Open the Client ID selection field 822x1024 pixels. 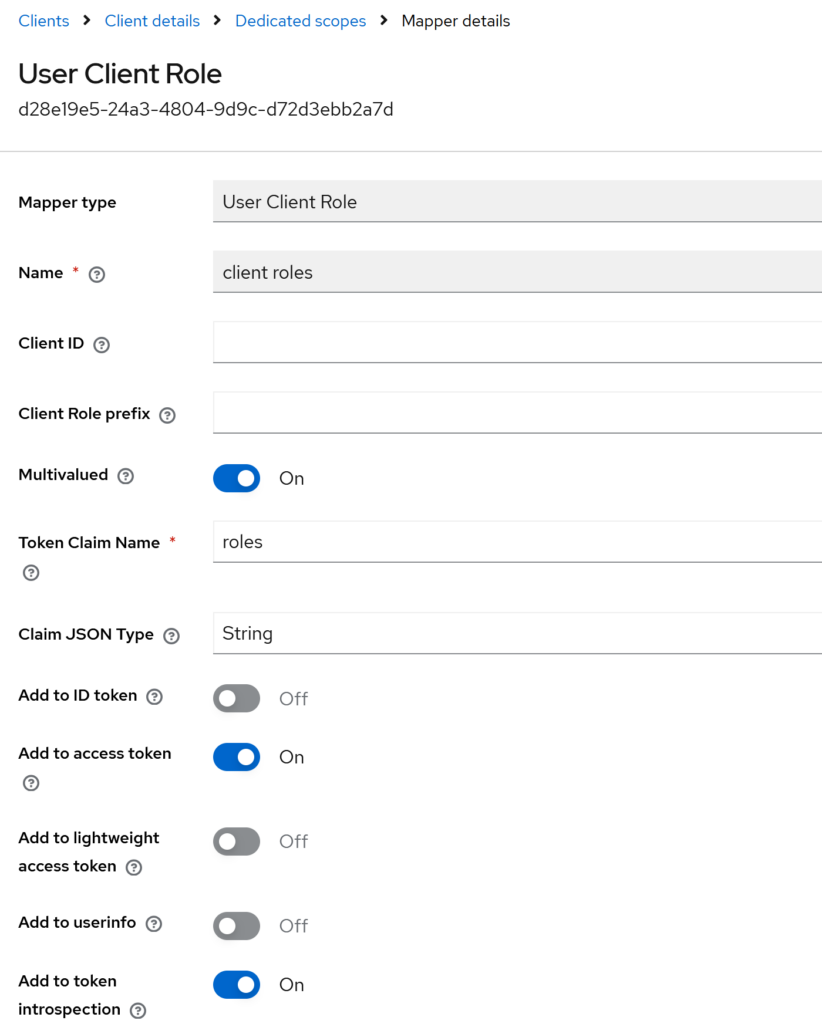(516, 342)
